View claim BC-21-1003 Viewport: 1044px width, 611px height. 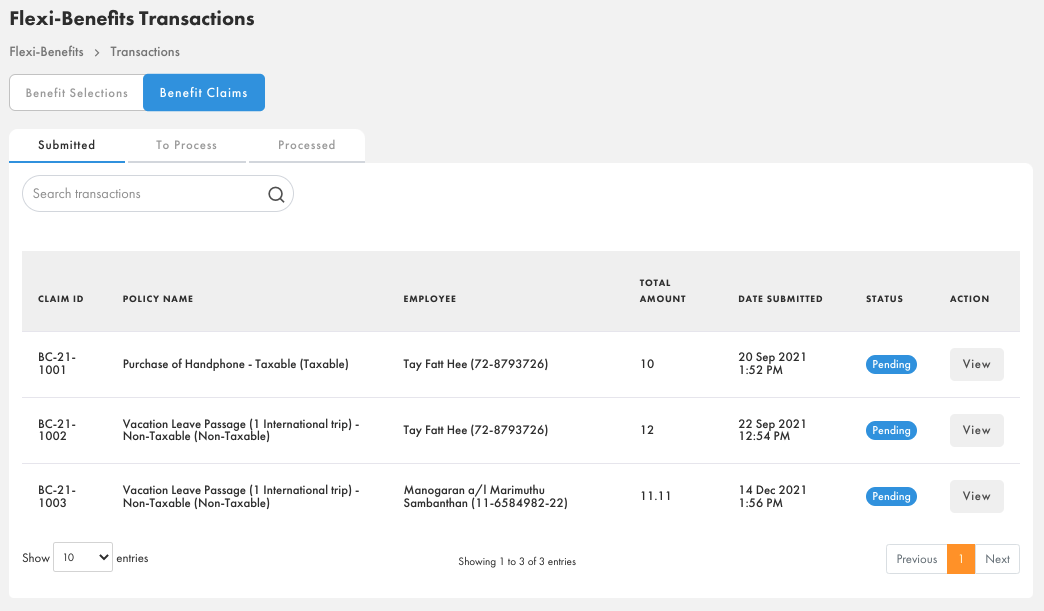click(976, 496)
